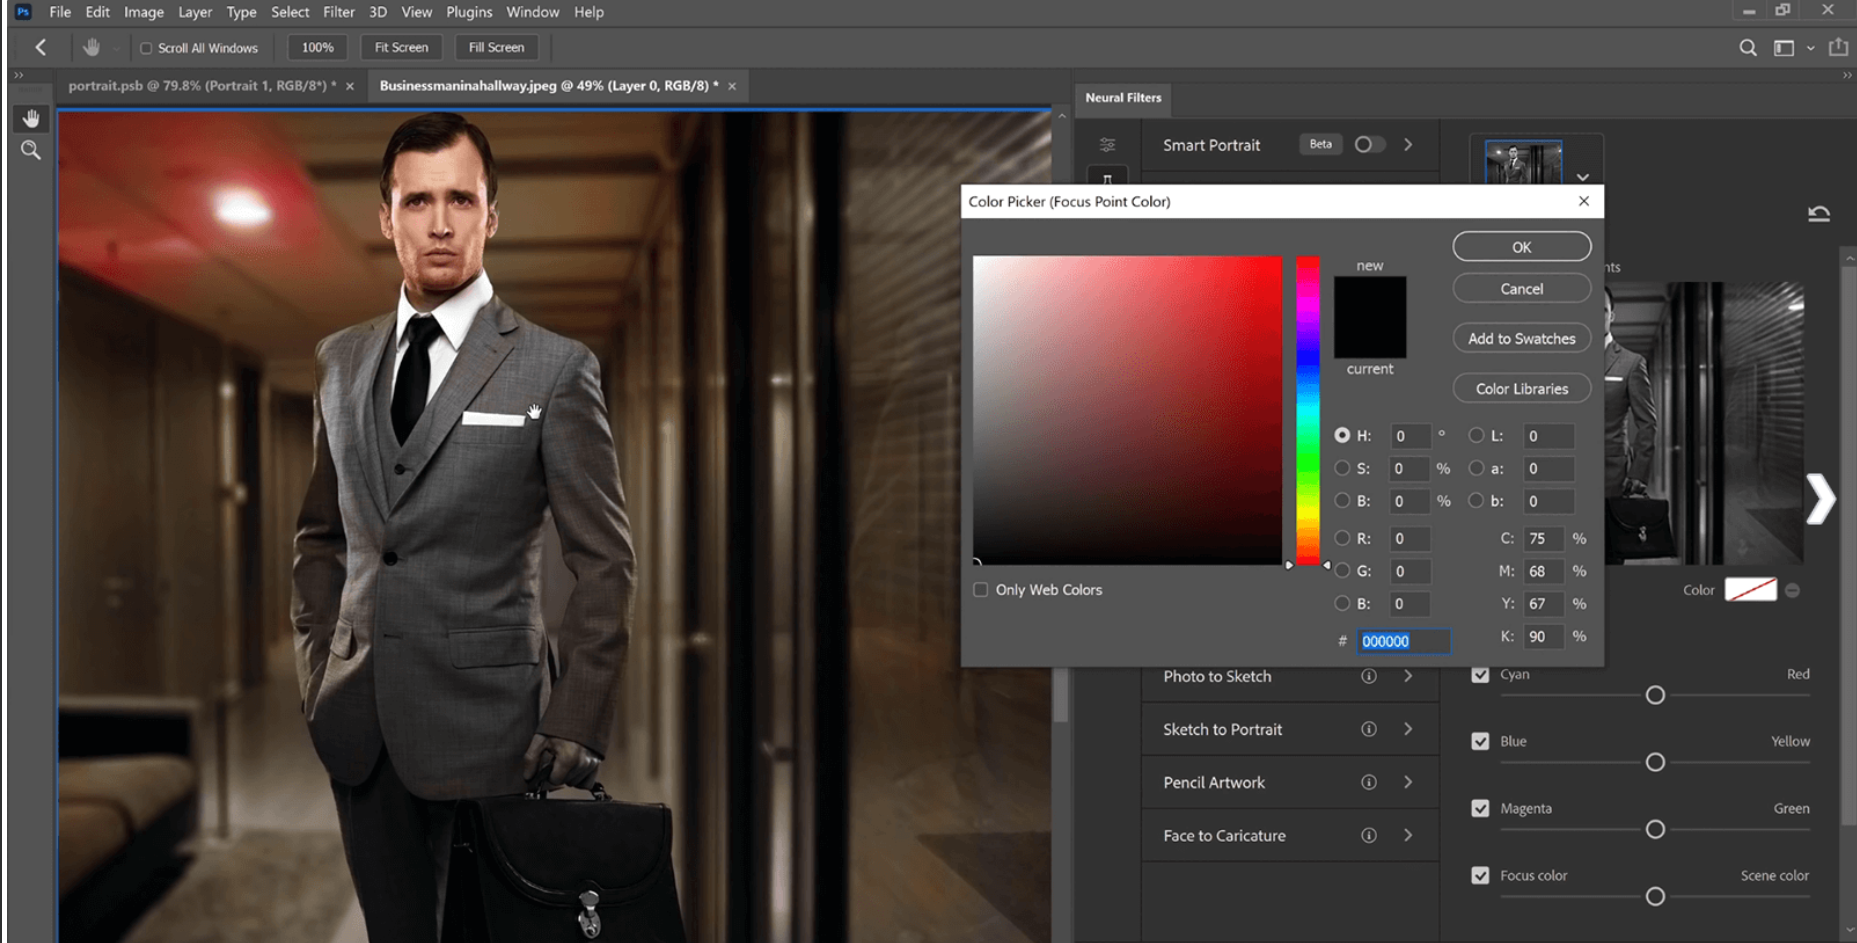Click the back arrow in options bar

[41, 47]
